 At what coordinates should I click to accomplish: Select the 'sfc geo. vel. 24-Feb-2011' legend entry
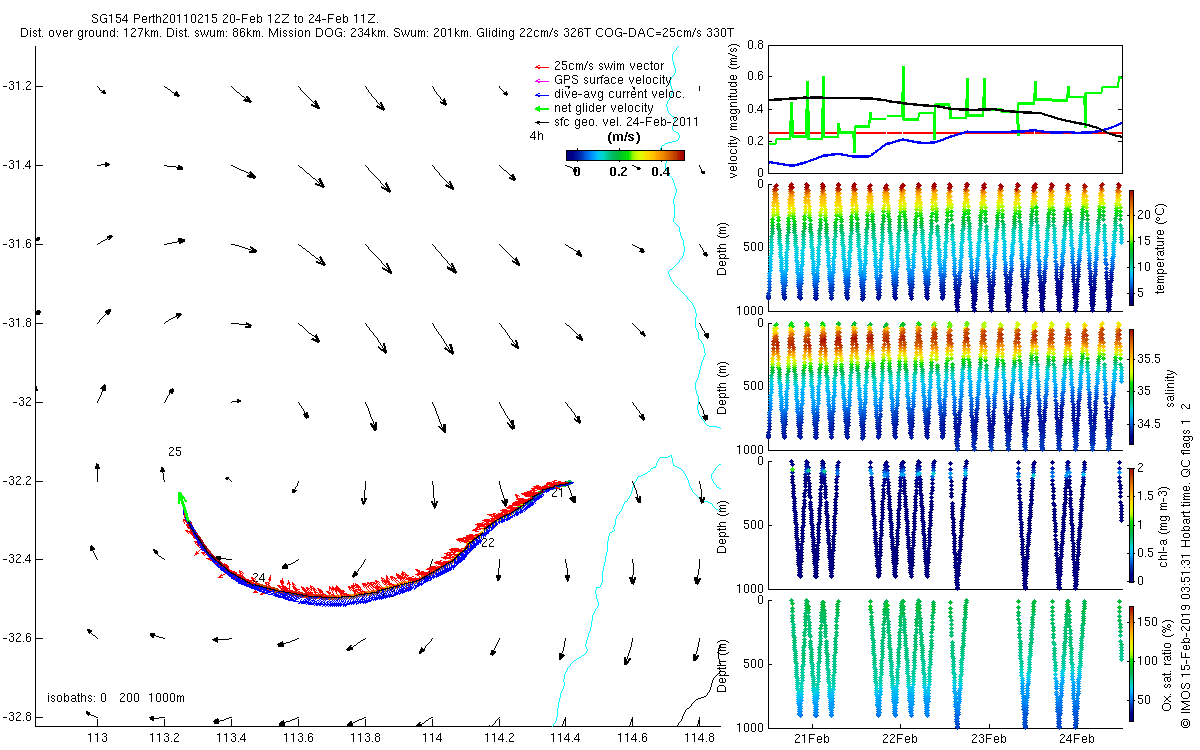coord(625,122)
